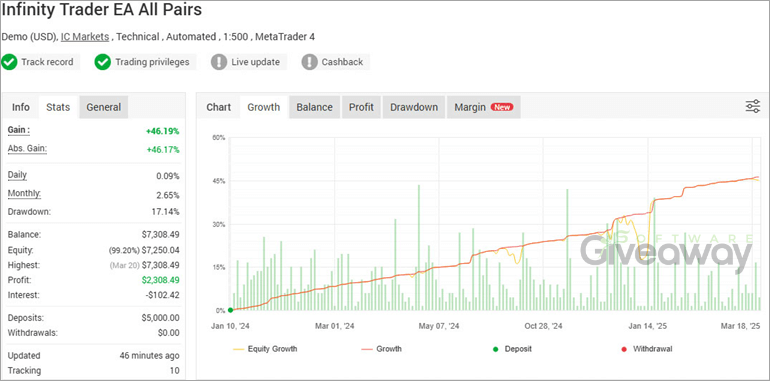The width and height of the screenshot is (770, 381).
Task: Click the $7,250.04 equity value
Action: [160, 250]
